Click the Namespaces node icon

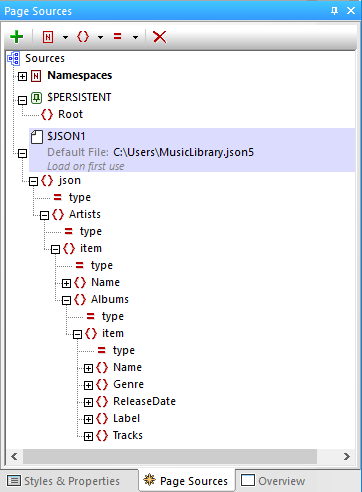click(x=36, y=76)
